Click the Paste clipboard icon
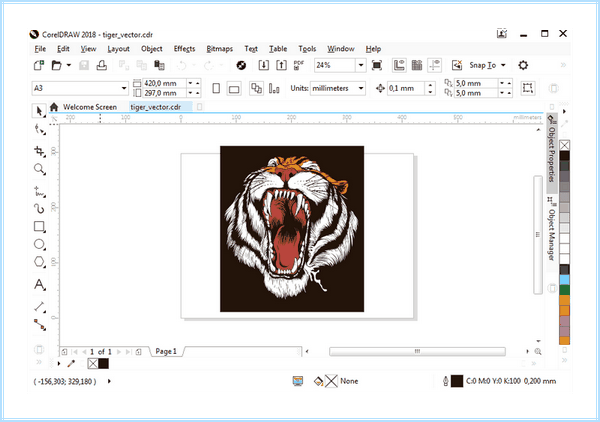600x422 pixels. [159, 65]
